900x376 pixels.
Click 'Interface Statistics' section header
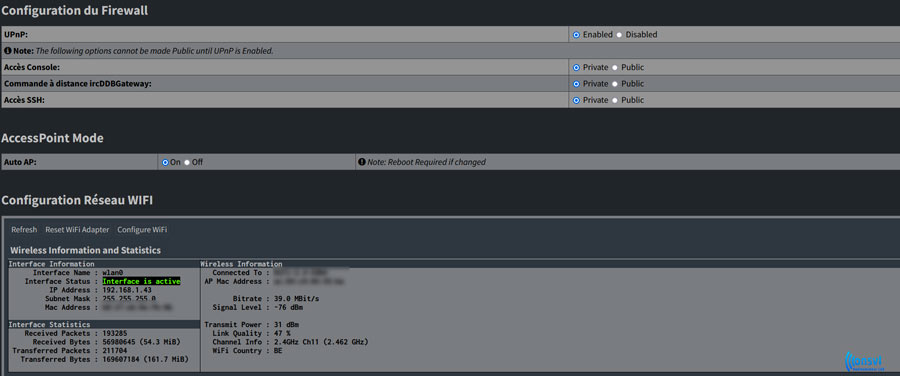tap(49, 325)
